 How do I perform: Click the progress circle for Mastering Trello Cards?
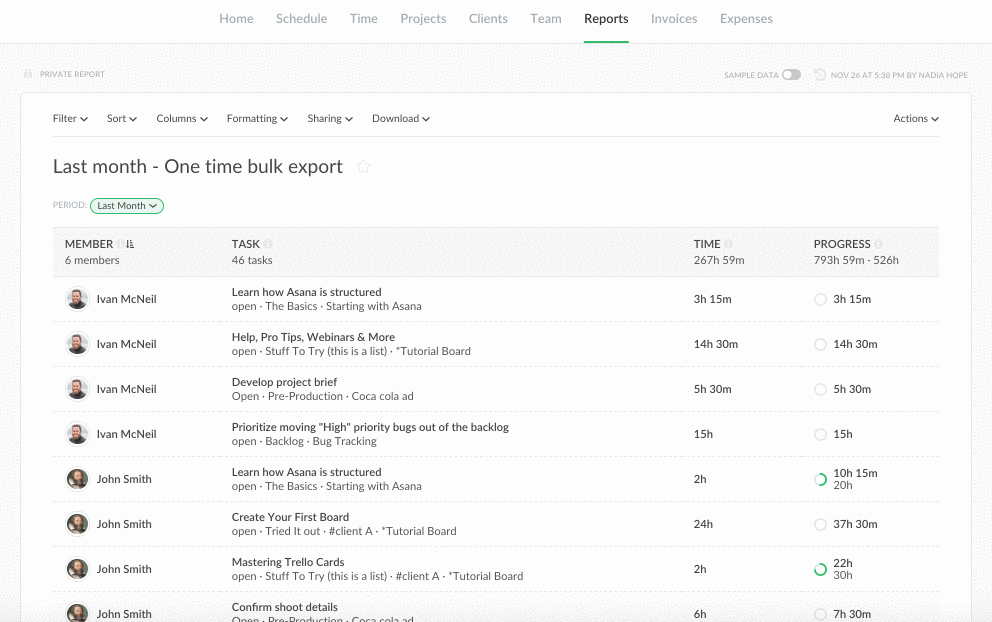pyautogui.click(x=820, y=569)
